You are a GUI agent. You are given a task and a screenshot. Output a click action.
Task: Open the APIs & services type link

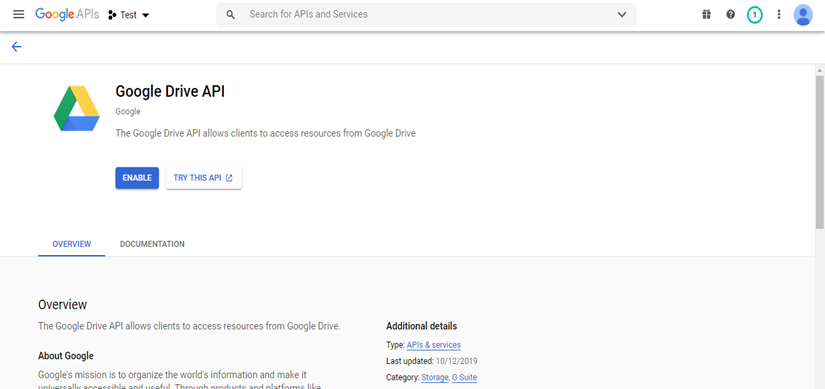click(x=434, y=345)
